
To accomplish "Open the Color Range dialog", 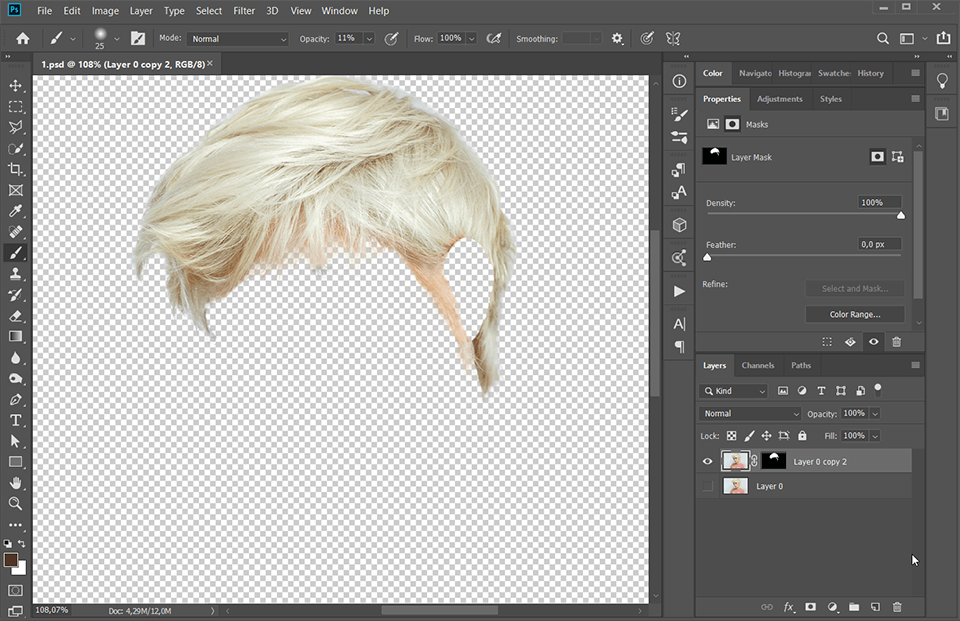I will (x=854, y=313).
